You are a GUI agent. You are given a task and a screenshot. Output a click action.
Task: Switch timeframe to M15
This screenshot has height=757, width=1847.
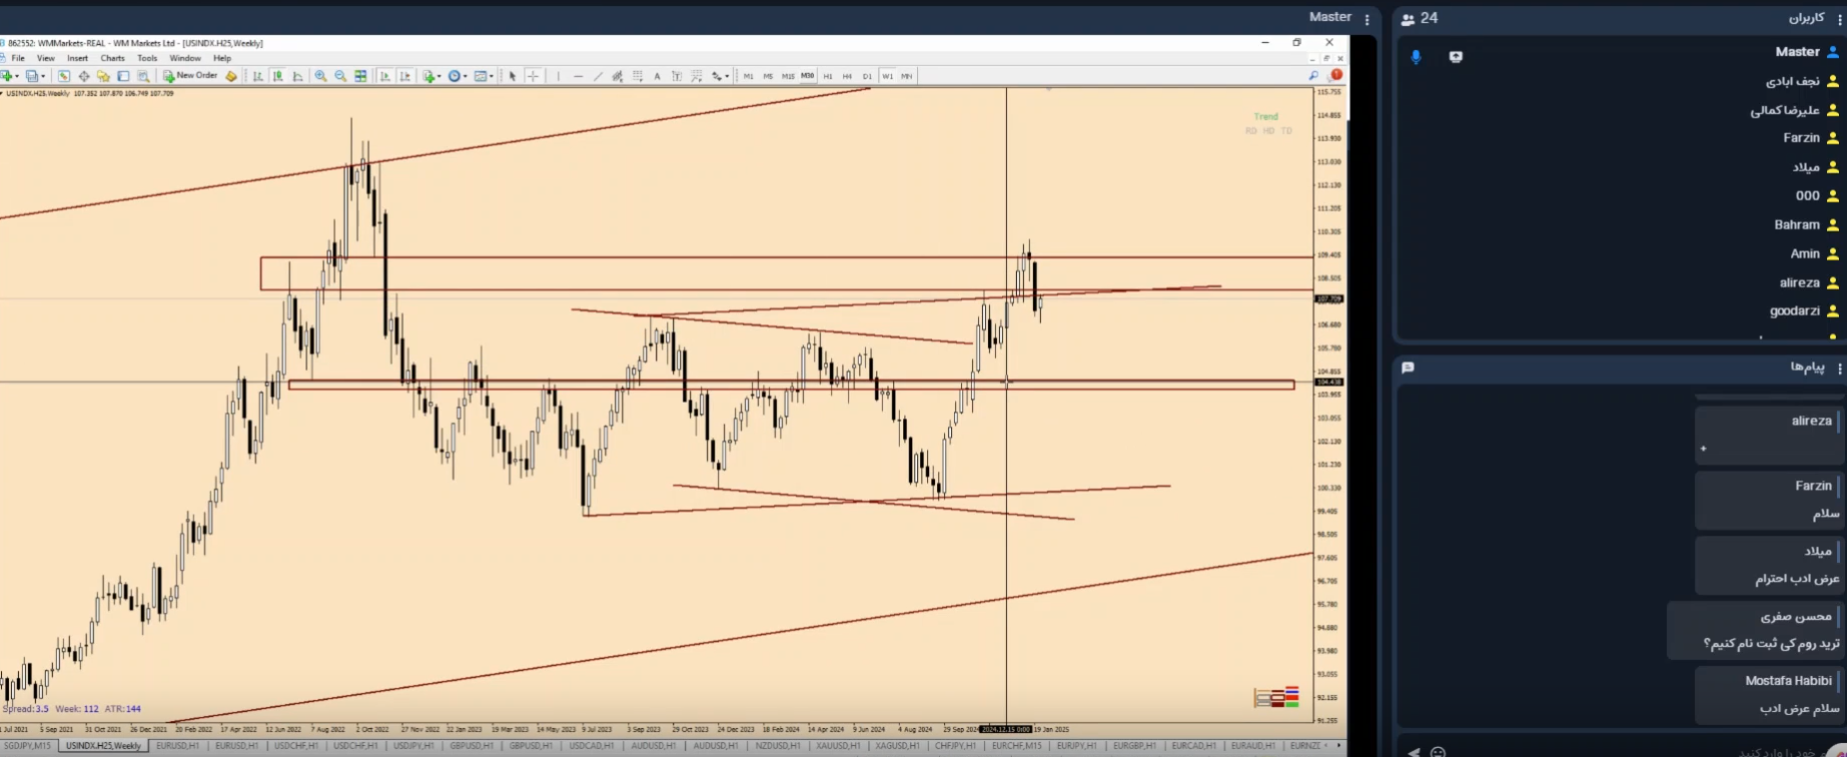[788, 76]
